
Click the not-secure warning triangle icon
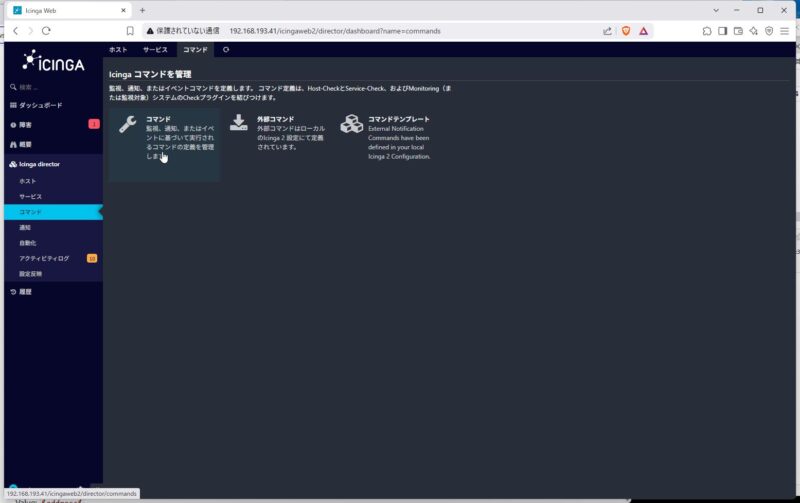click(x=150, y=31)
